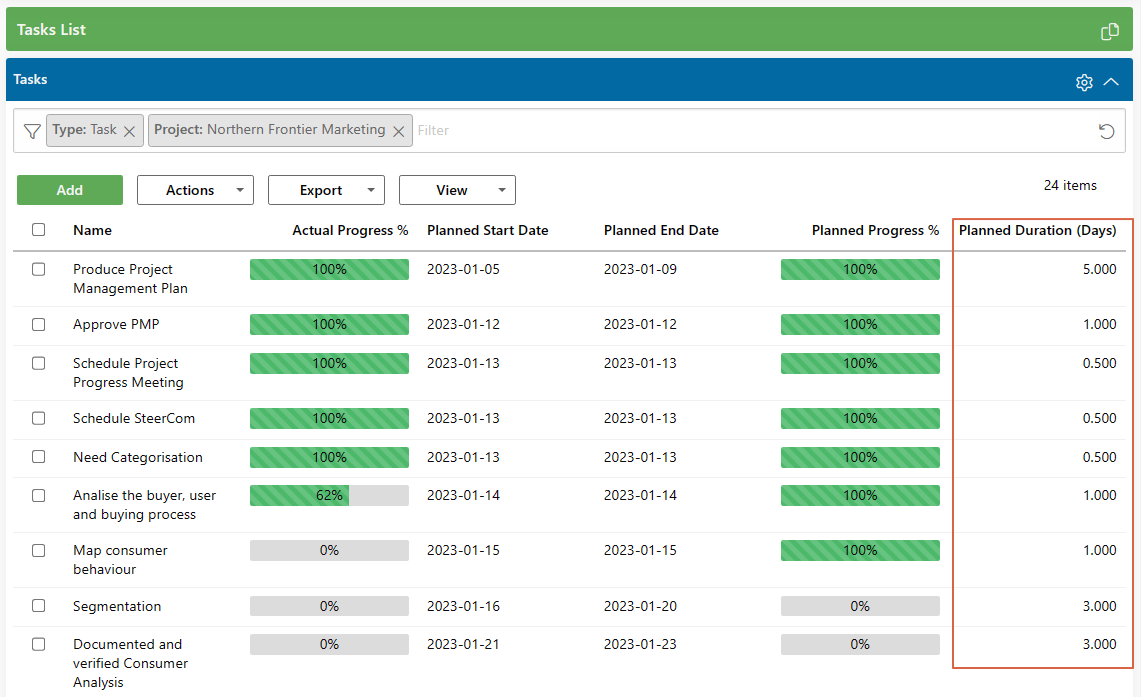
Task: Check the select-all checkbox in header row
Action: (38, 229)
